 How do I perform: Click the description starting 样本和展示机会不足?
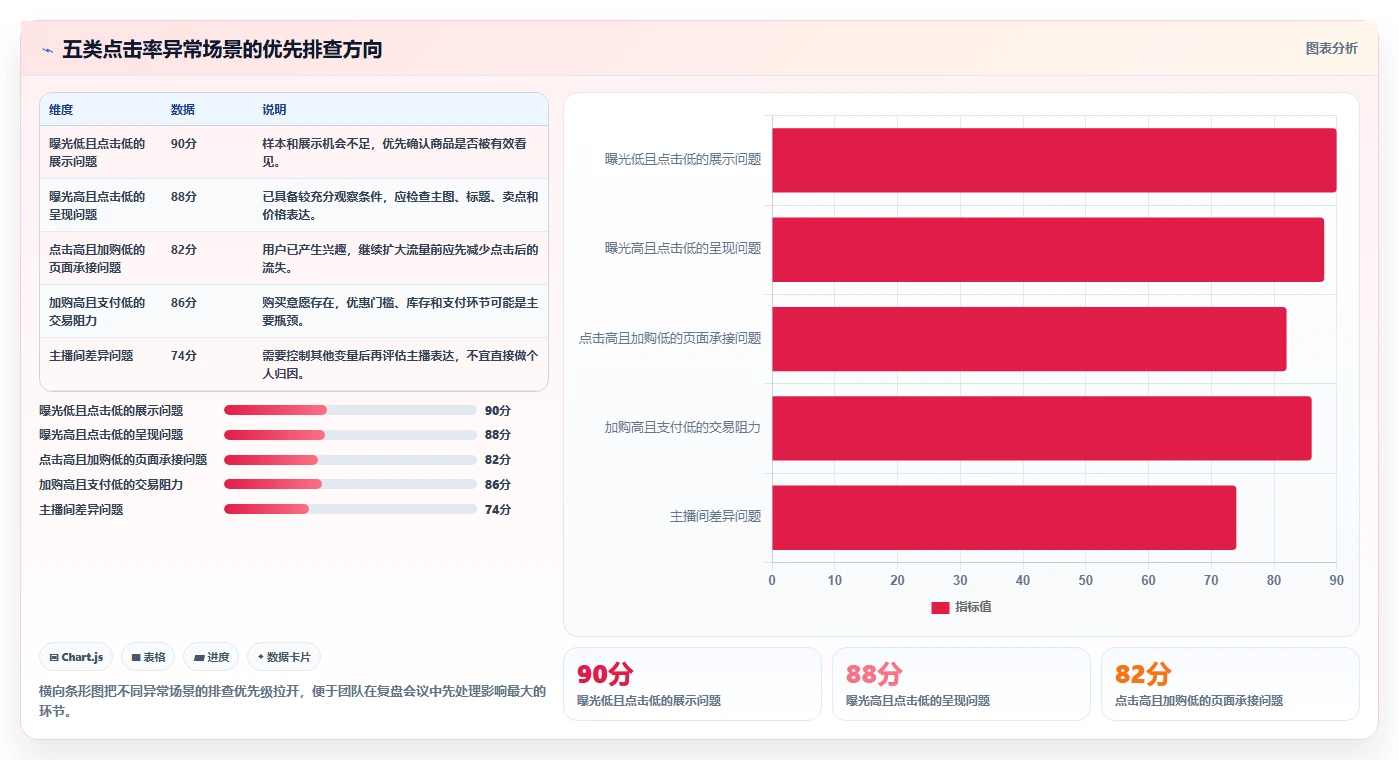[x=394, y=153]
